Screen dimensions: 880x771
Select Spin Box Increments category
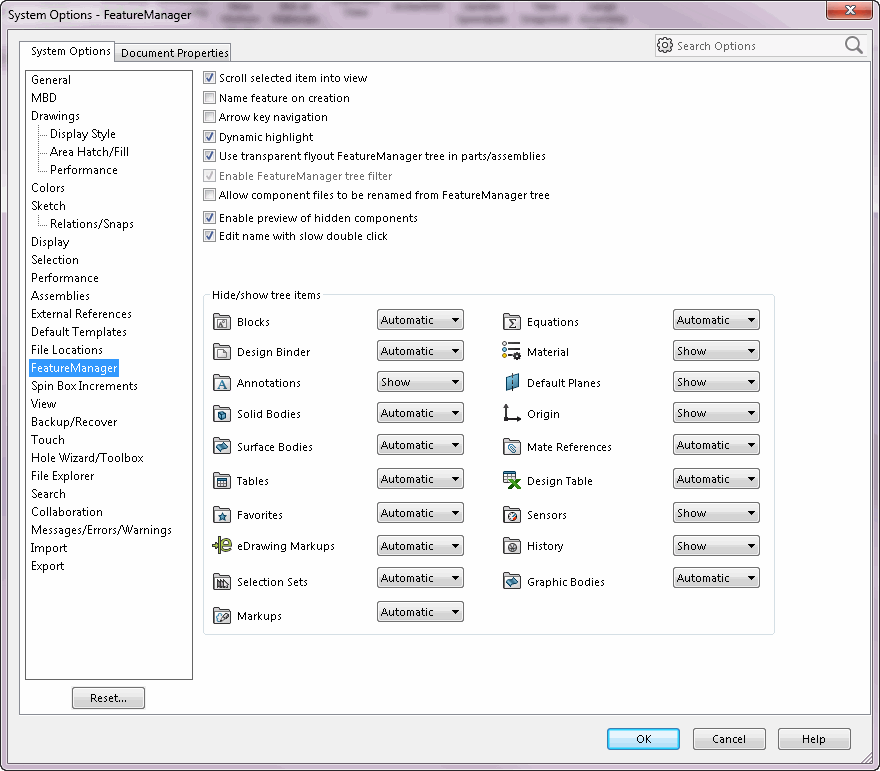point(84,386)
